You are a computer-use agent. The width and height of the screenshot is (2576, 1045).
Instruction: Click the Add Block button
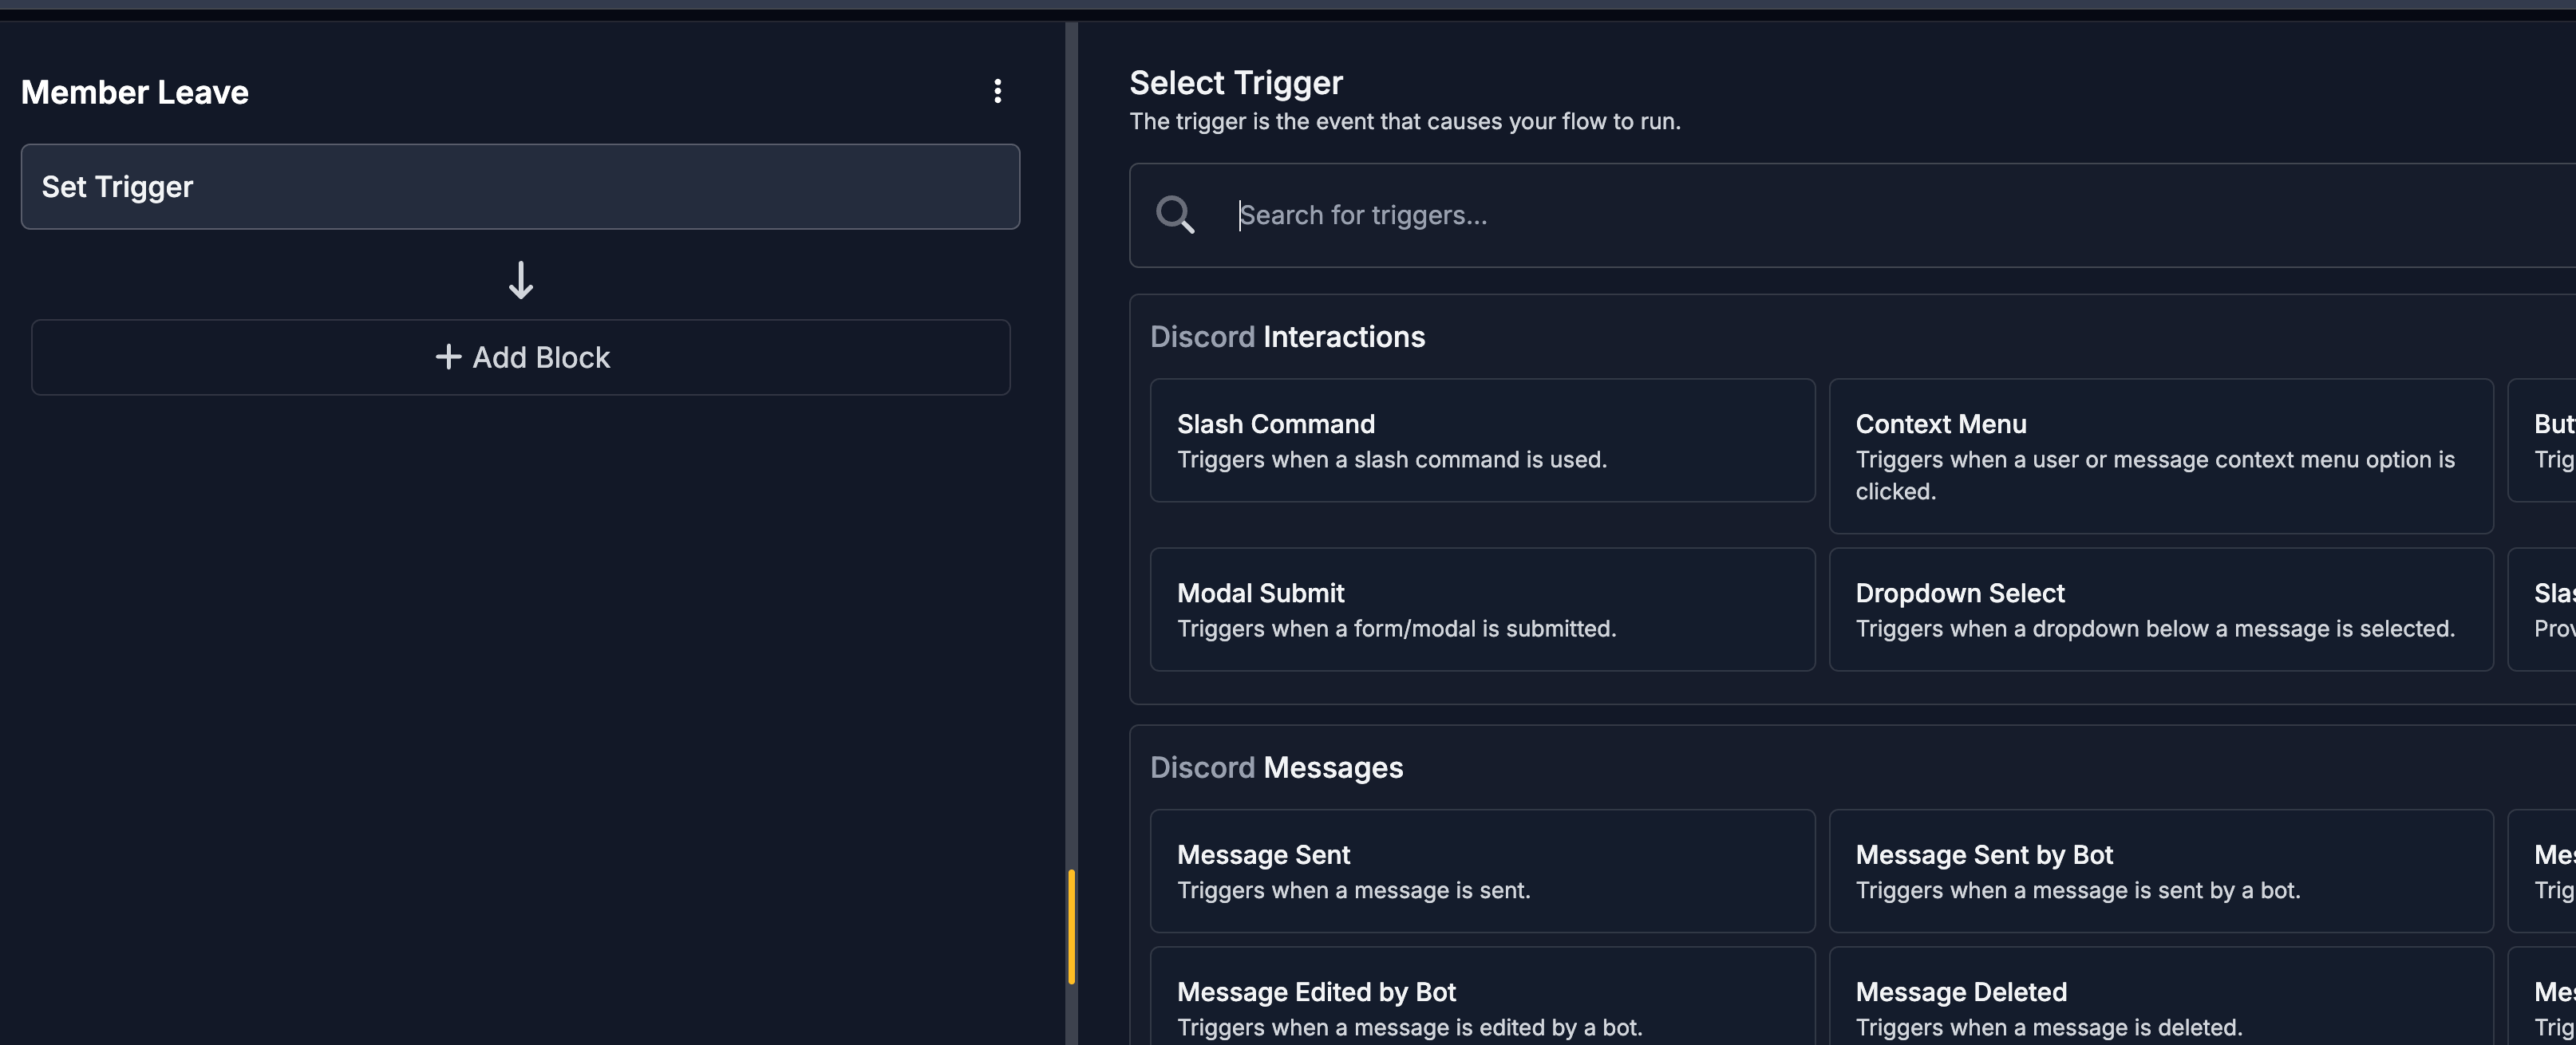[520, 357]
